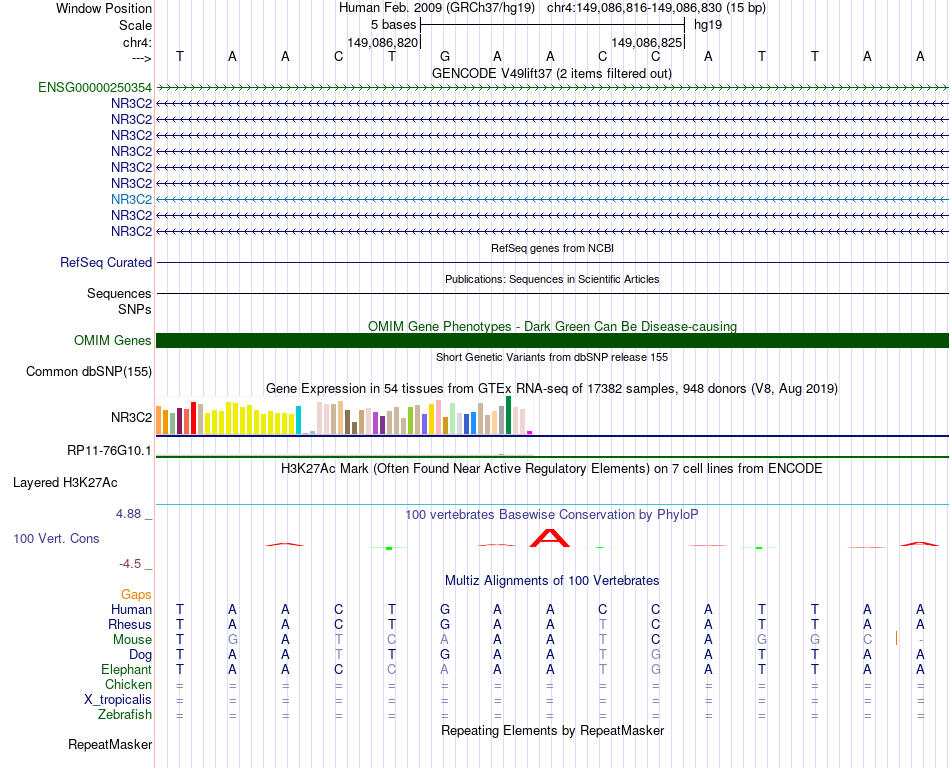Pick the tallest dark green GTEx bar
The width and height of the screenshot is (950, 768).
click(508, 415)
